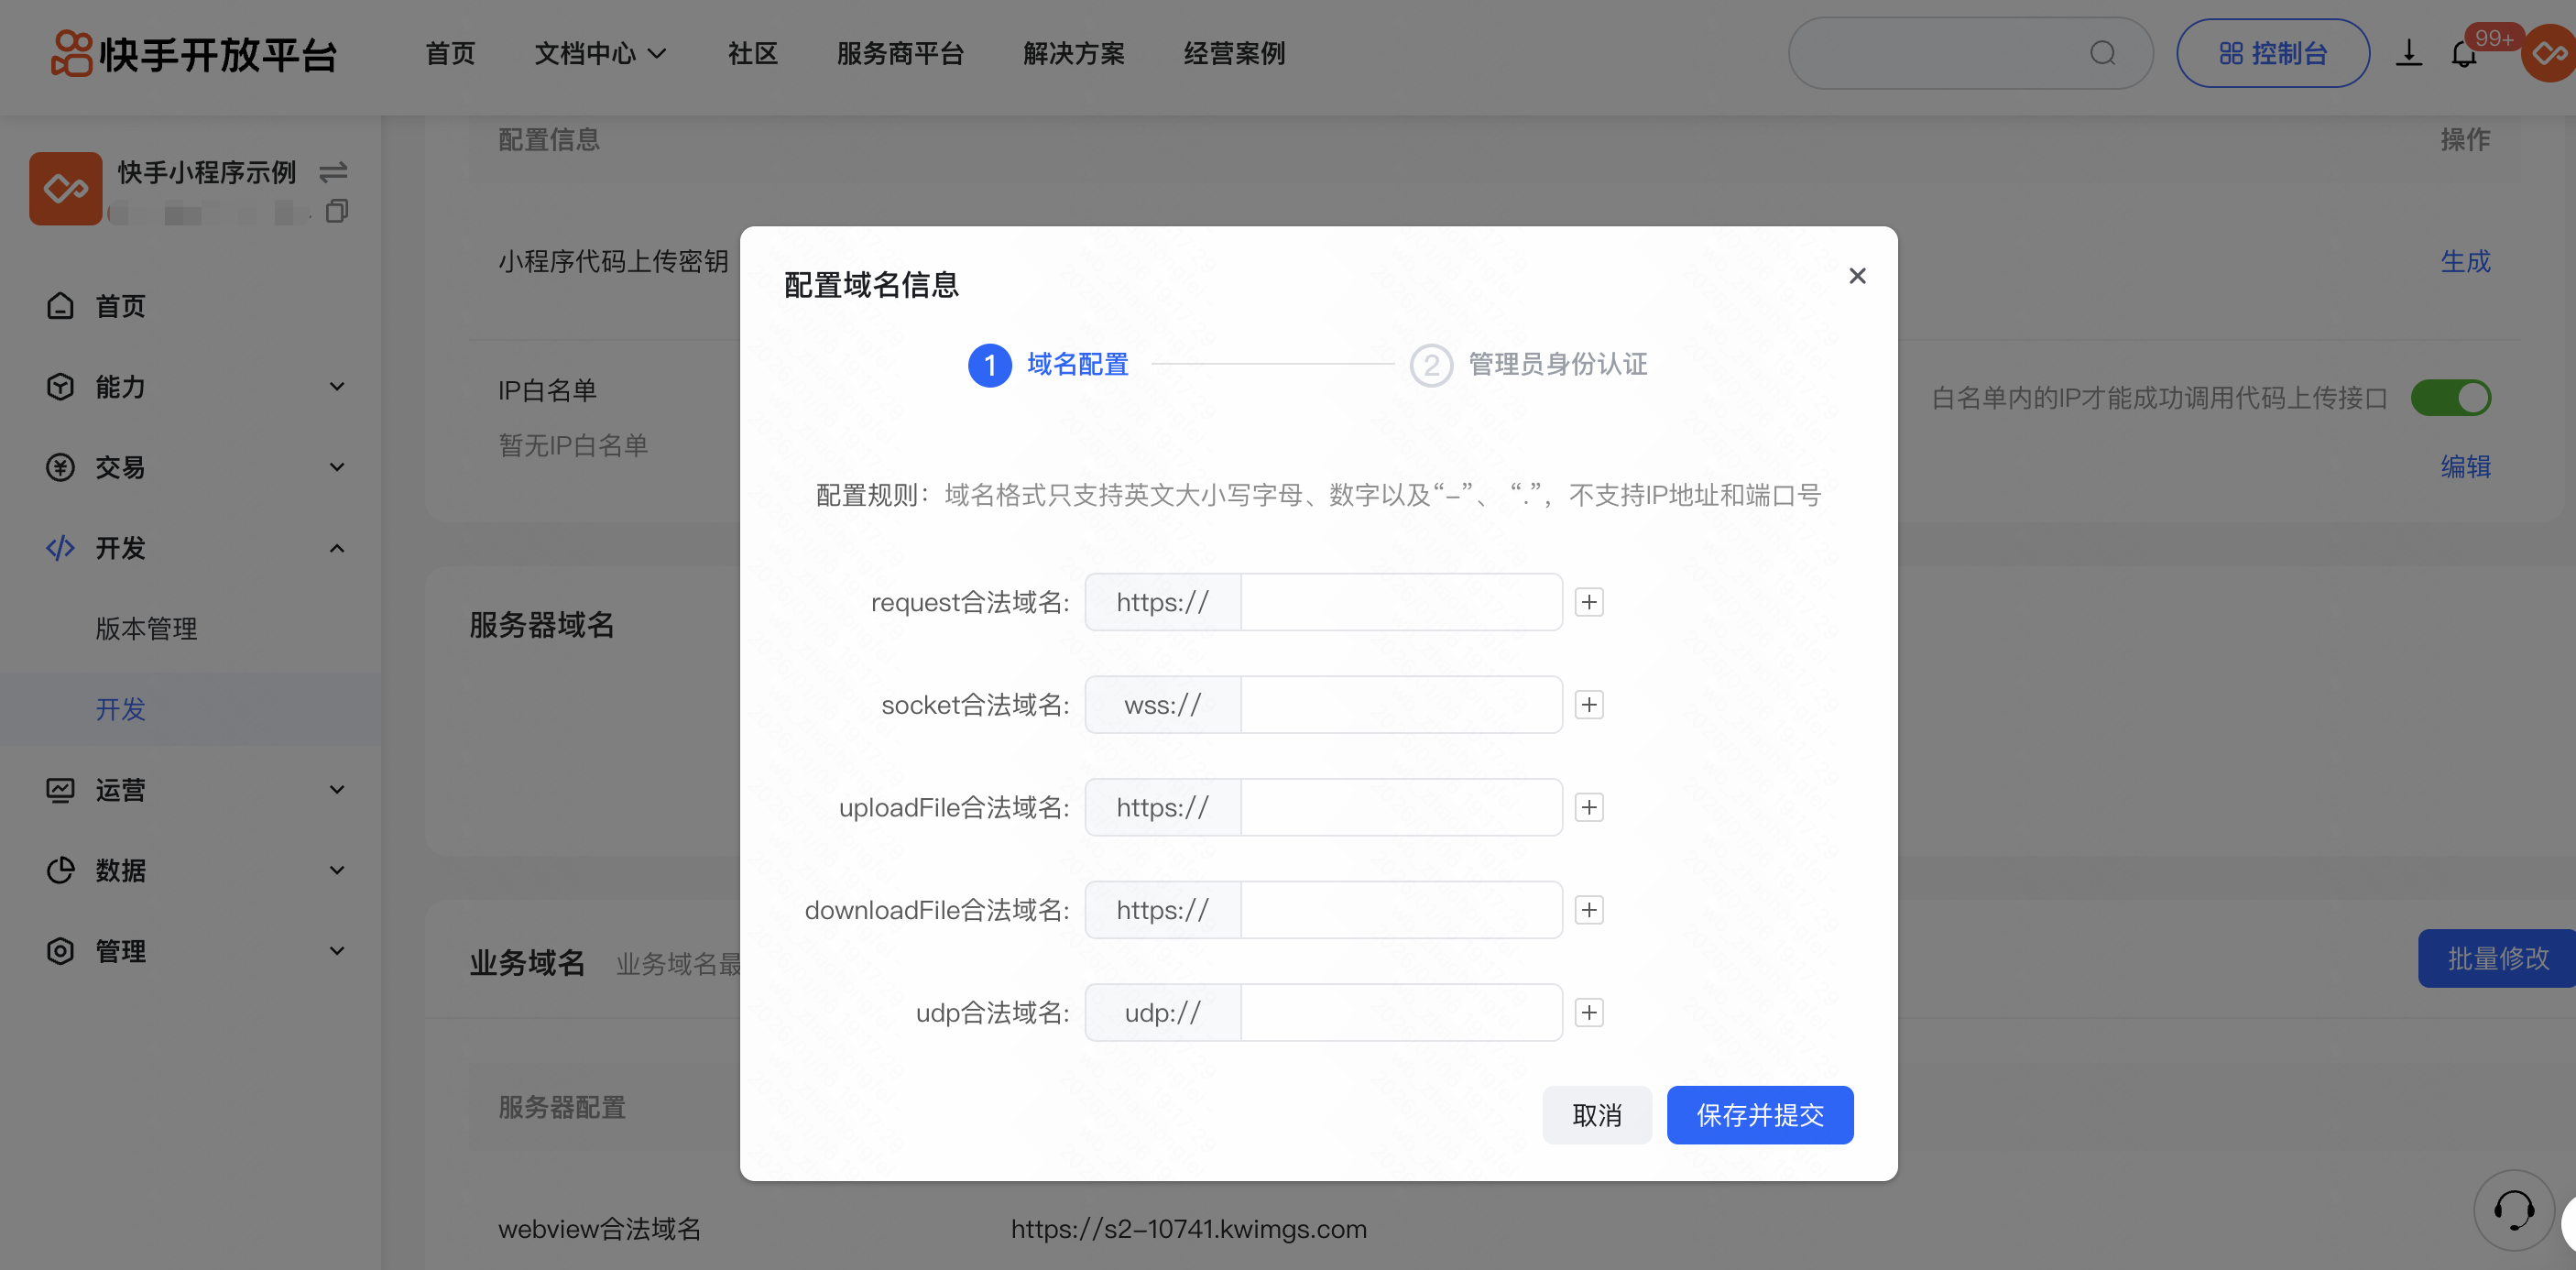Click the 保存并提交 button
The image size is (2576, 1270).
coord(1759,1115)
